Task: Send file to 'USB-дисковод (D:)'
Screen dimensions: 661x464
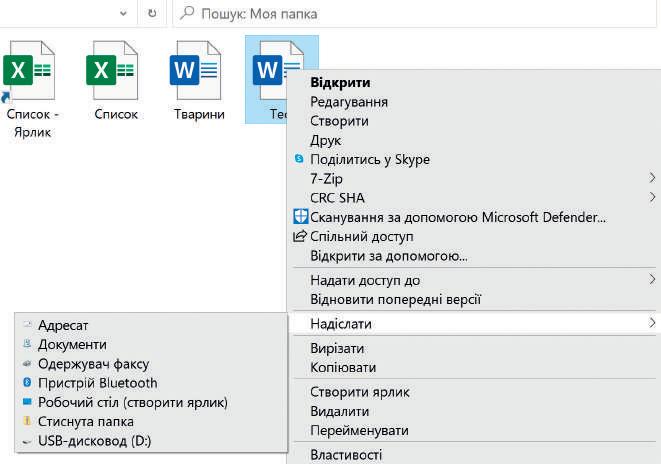Action: [94, 440]
